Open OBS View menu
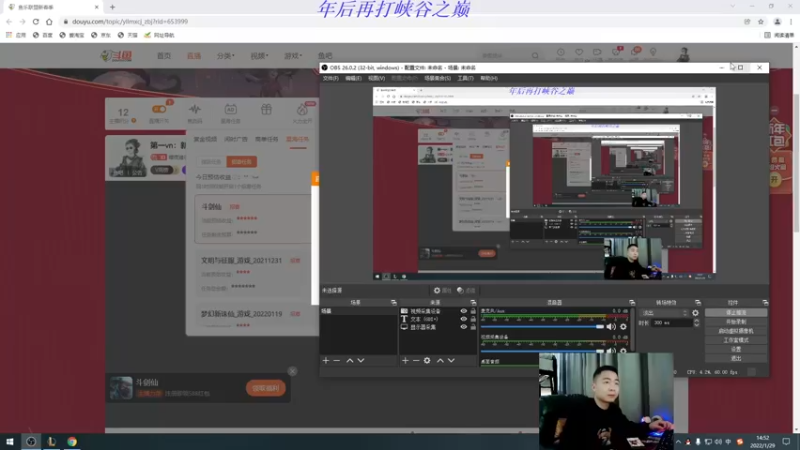 click(377, 78)
